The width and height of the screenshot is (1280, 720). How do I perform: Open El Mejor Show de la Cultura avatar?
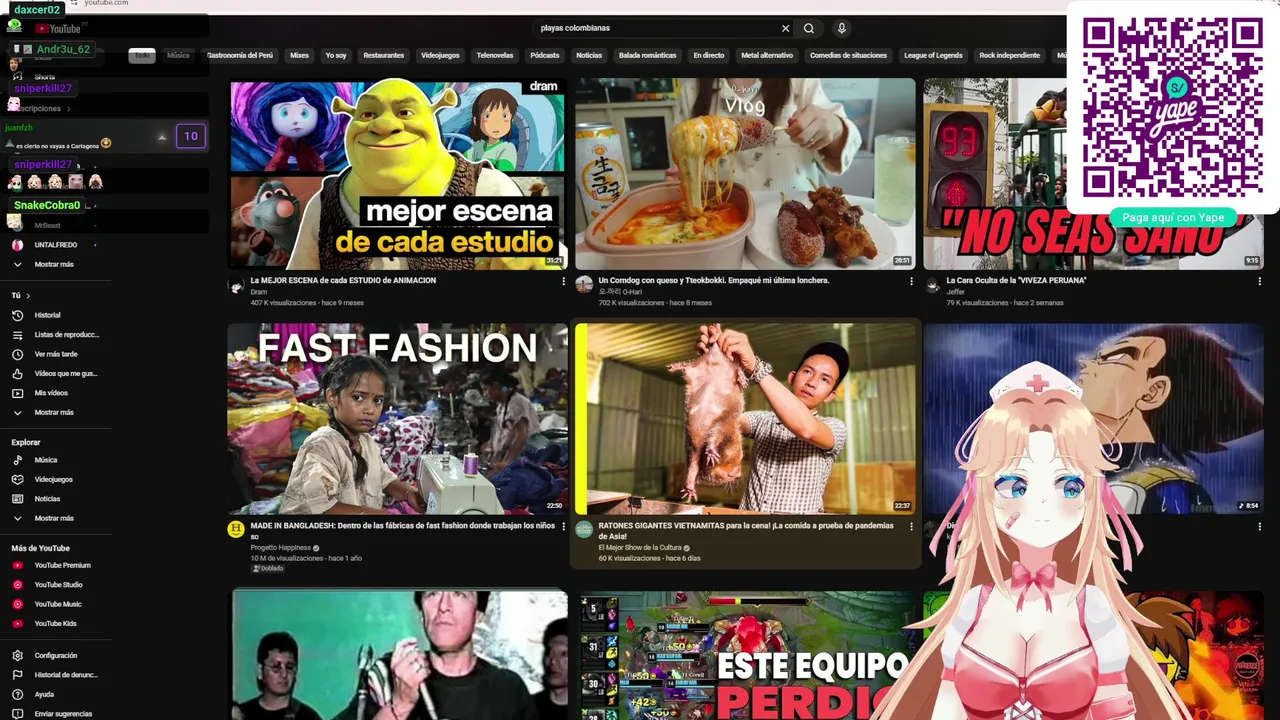[x=584, y=530]
